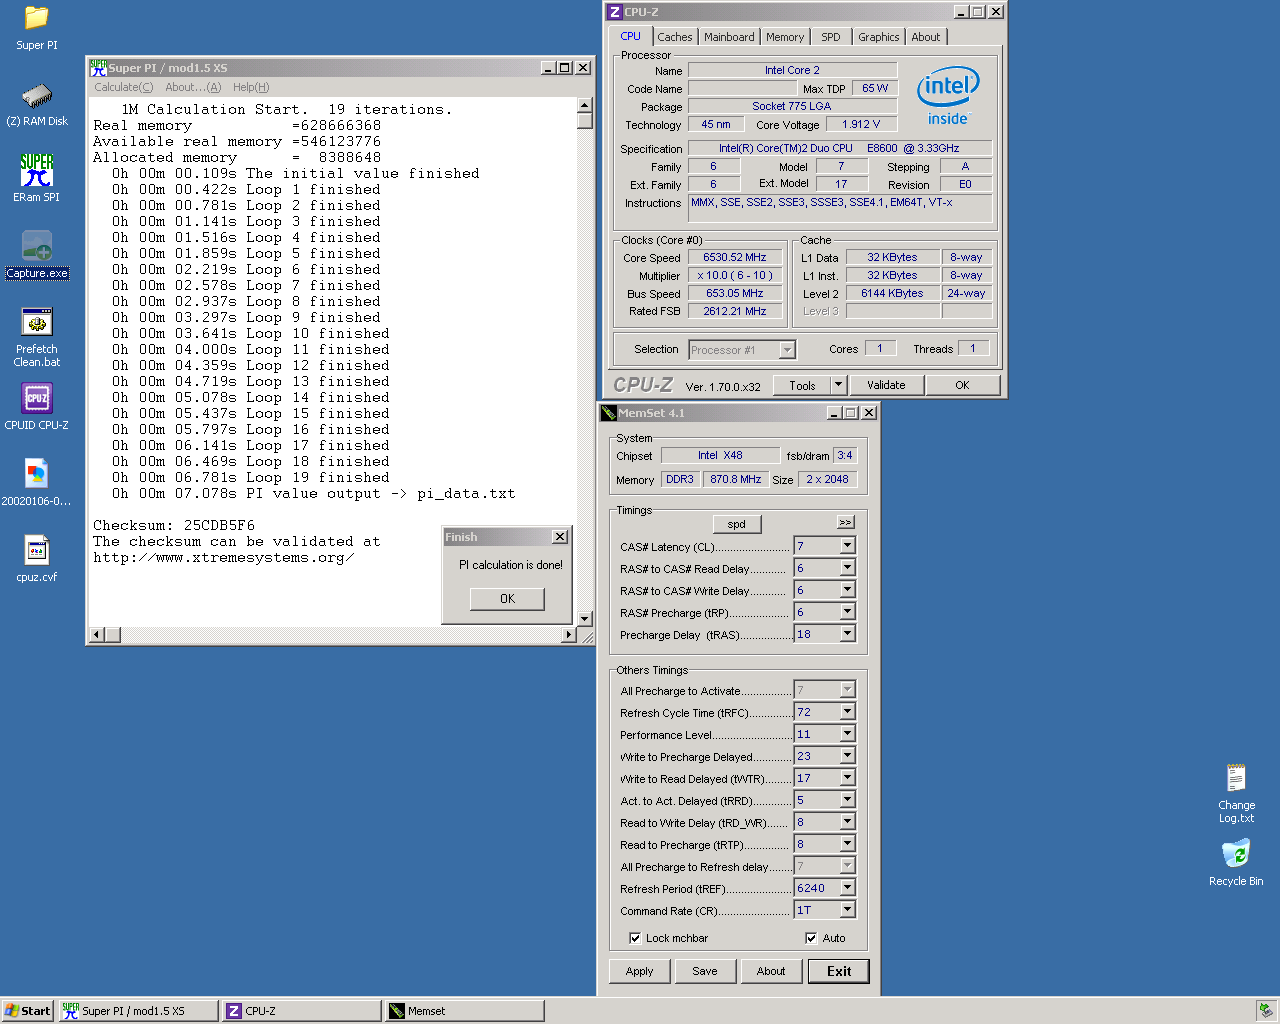Select the cpuz.cvf file icon
This screenshot has width=1280, height=1024.
coord(37,559)
